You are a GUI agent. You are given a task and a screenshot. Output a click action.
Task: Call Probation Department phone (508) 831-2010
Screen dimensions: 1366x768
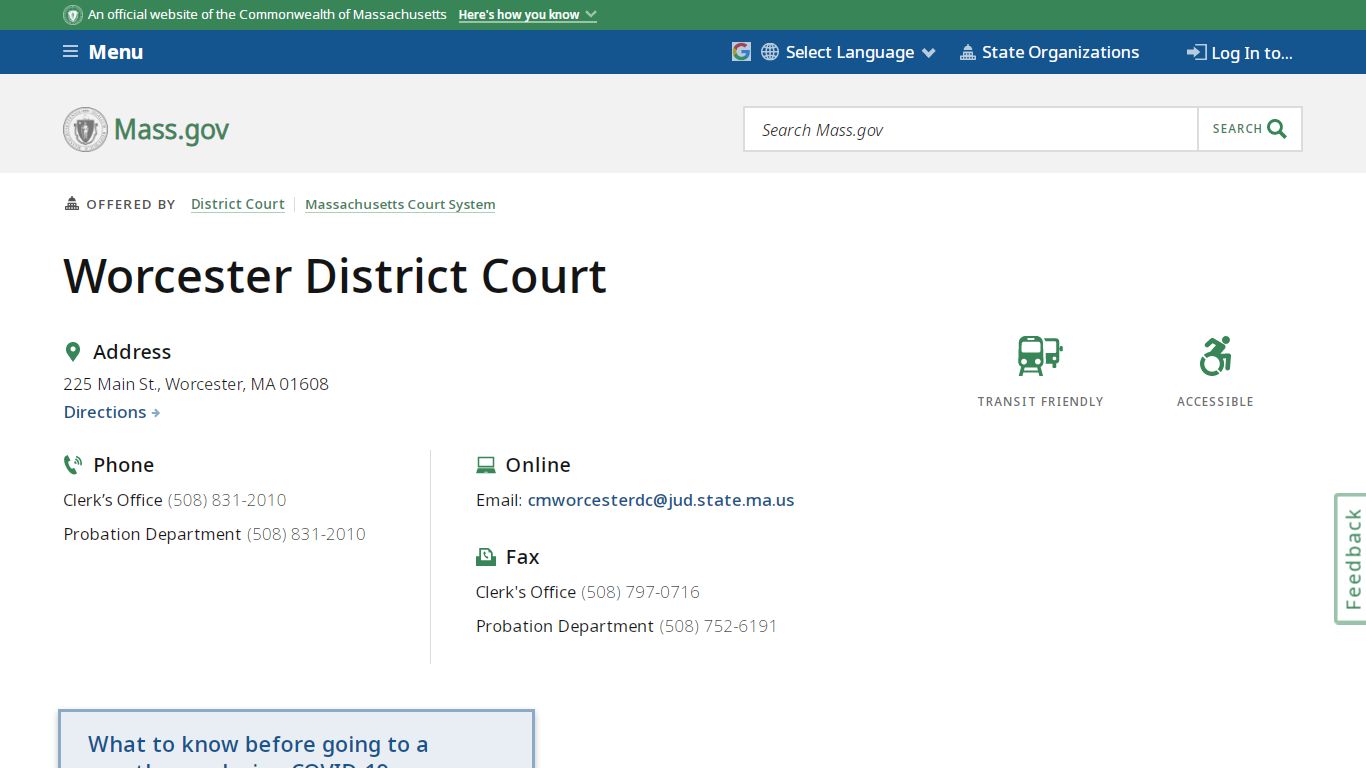(x=306, y=534)
